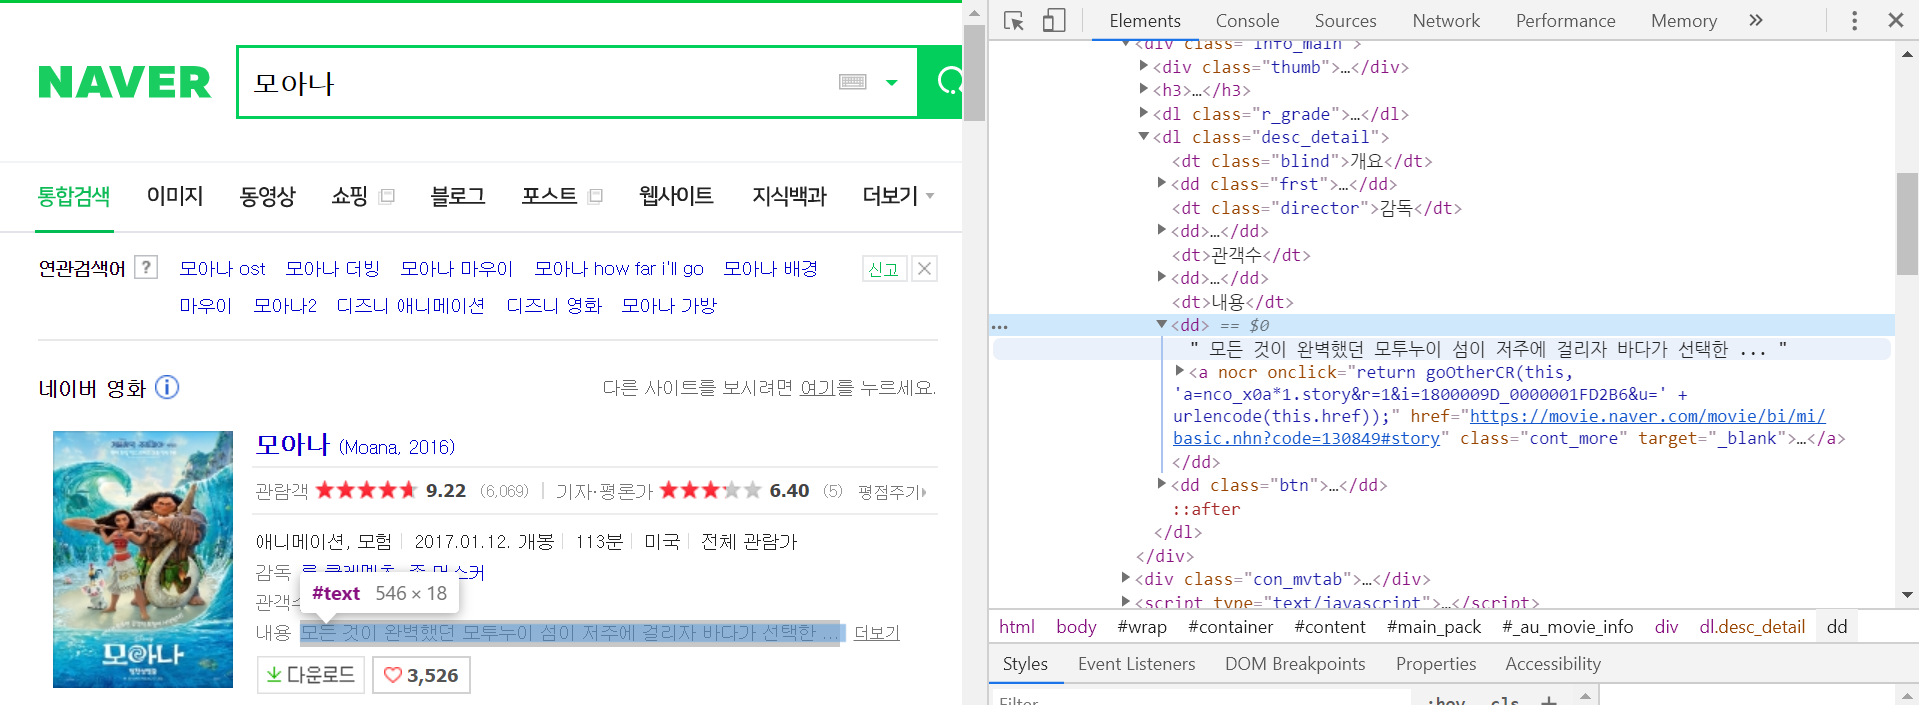Open the 더보기 tabs dropdown

coord(898,196)
